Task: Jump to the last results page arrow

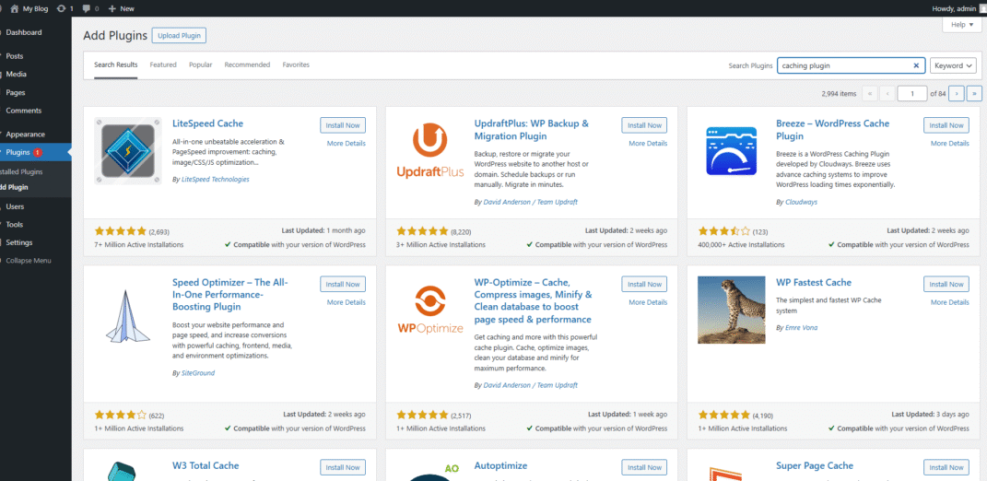Action: [974, 93]
